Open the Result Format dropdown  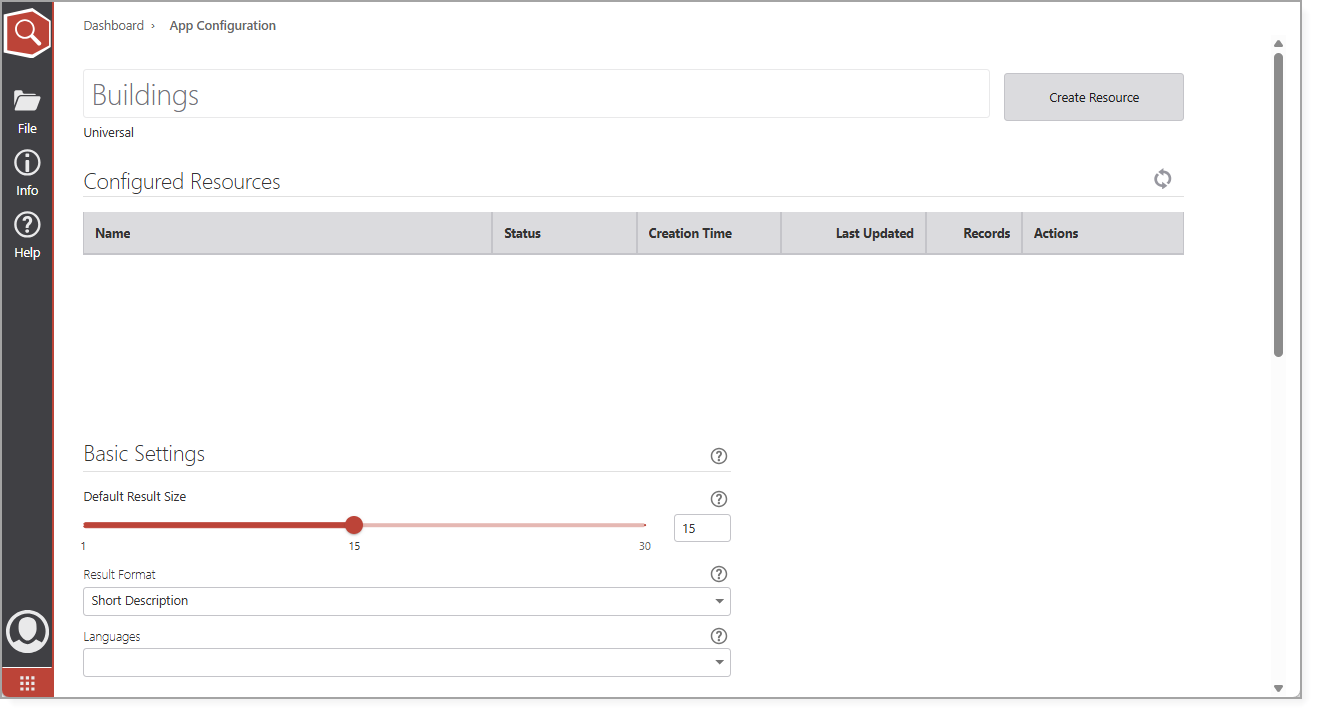coord(407,601)
